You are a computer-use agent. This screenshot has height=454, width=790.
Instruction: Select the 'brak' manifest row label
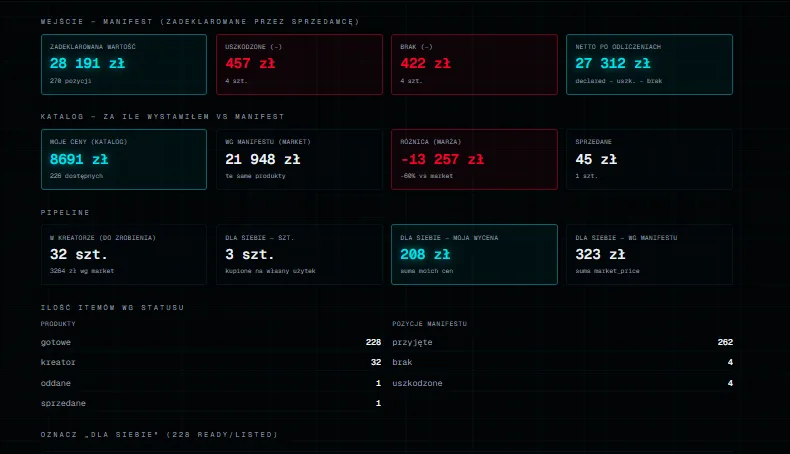point(402,362)
